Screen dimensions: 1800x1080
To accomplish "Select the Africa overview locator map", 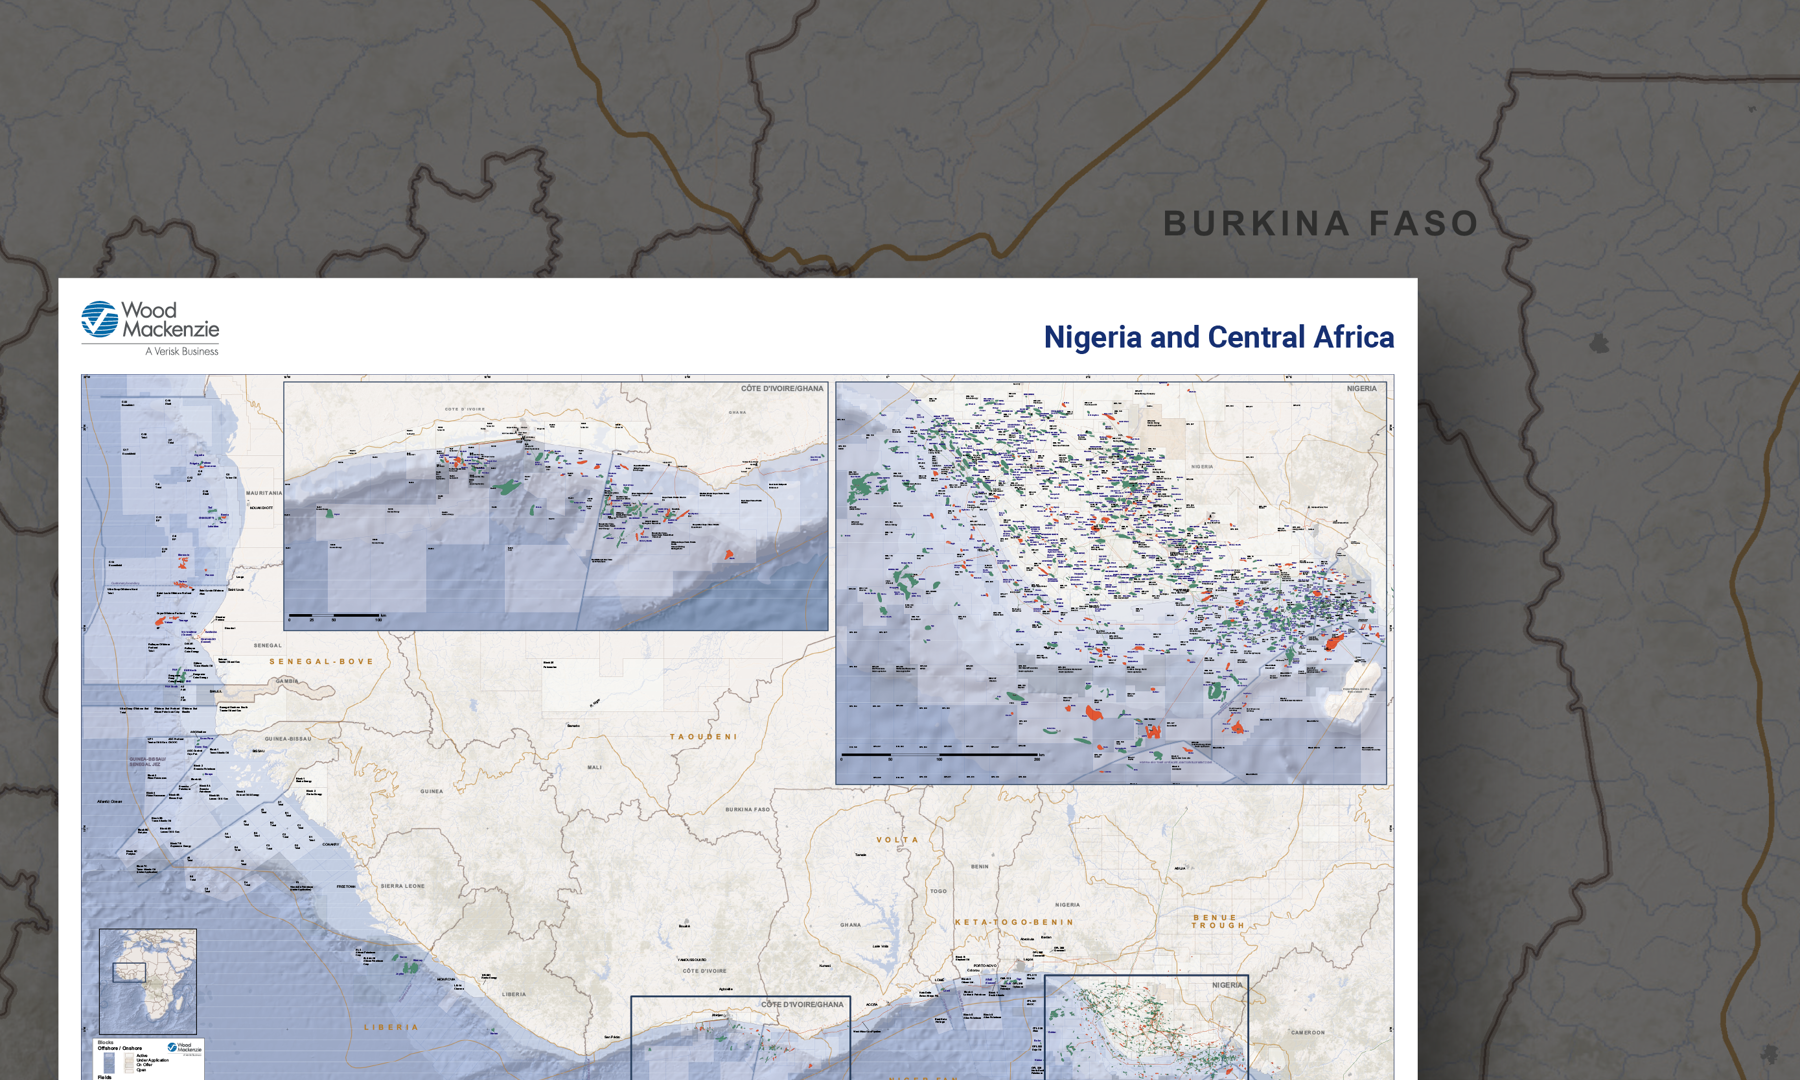I will pos(148,981).
